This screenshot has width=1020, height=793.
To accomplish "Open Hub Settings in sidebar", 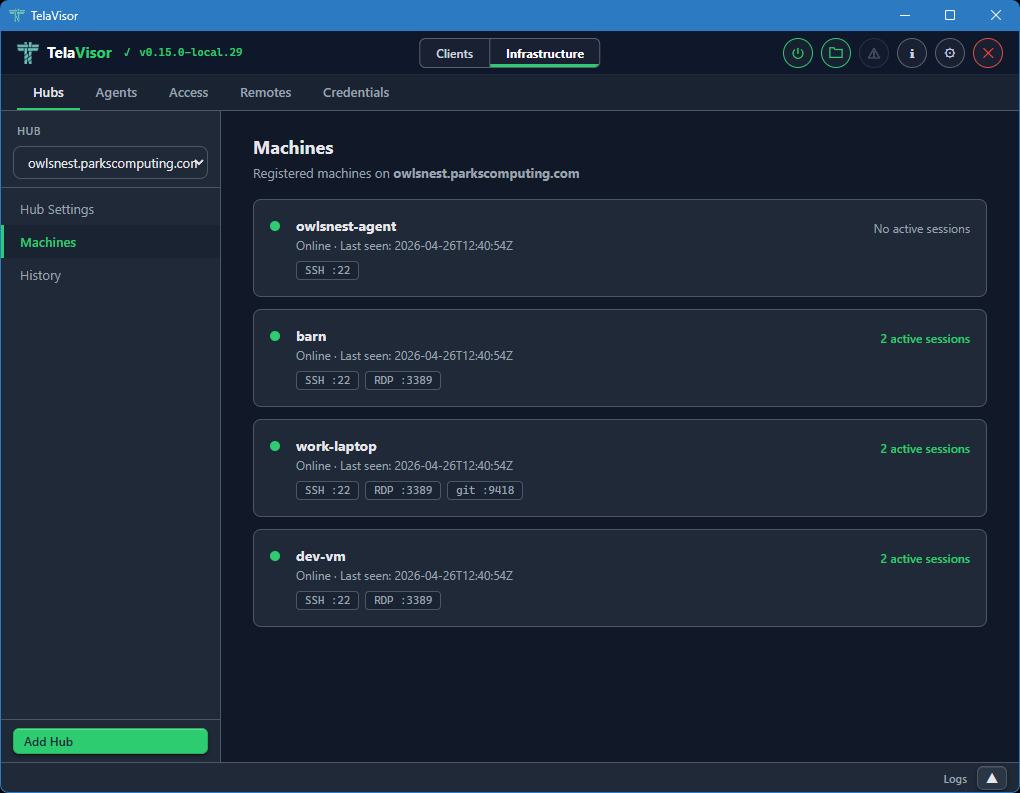I will click(x=111, y=209).
